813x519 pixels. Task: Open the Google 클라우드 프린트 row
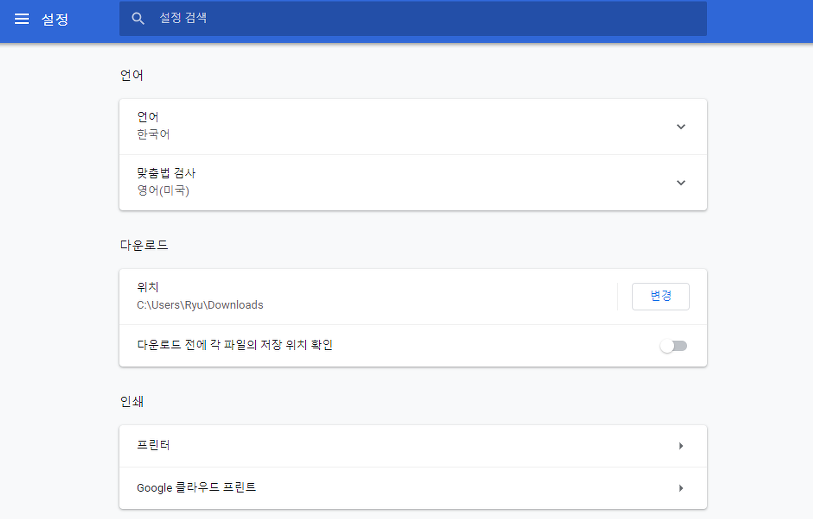(x=413, y=488)
